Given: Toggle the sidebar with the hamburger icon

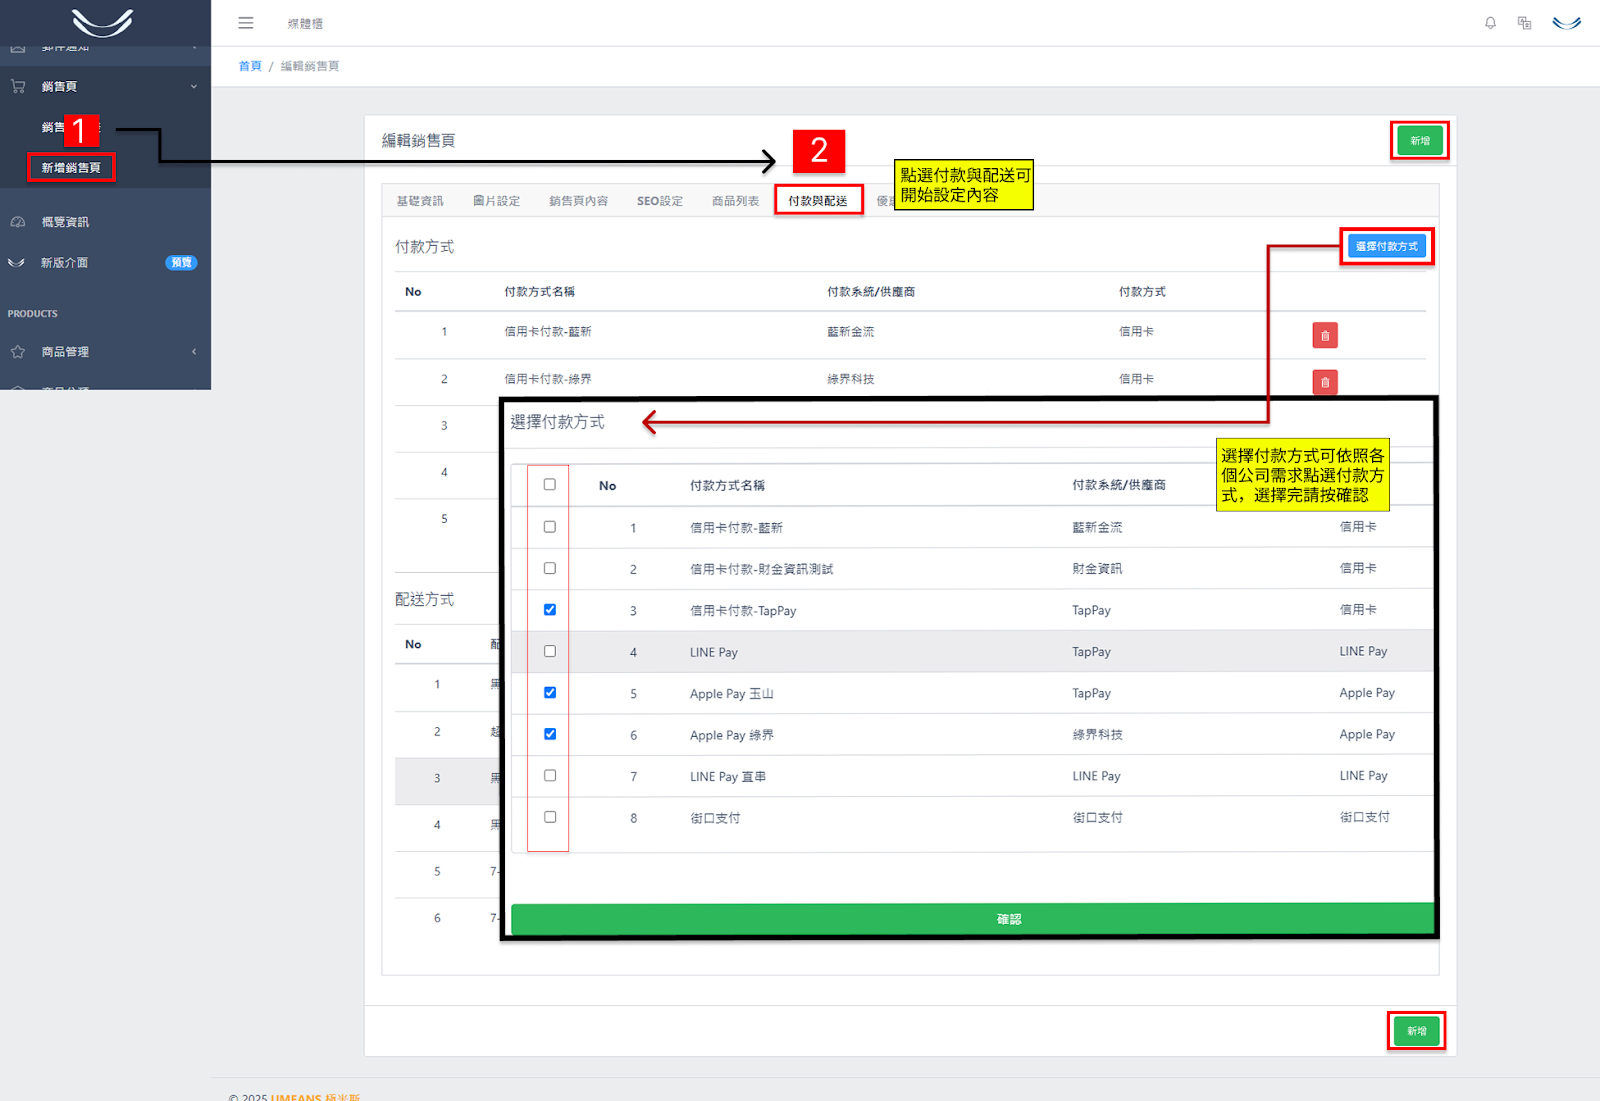Looking at the screenshot, I should click(x=245, y=23).
